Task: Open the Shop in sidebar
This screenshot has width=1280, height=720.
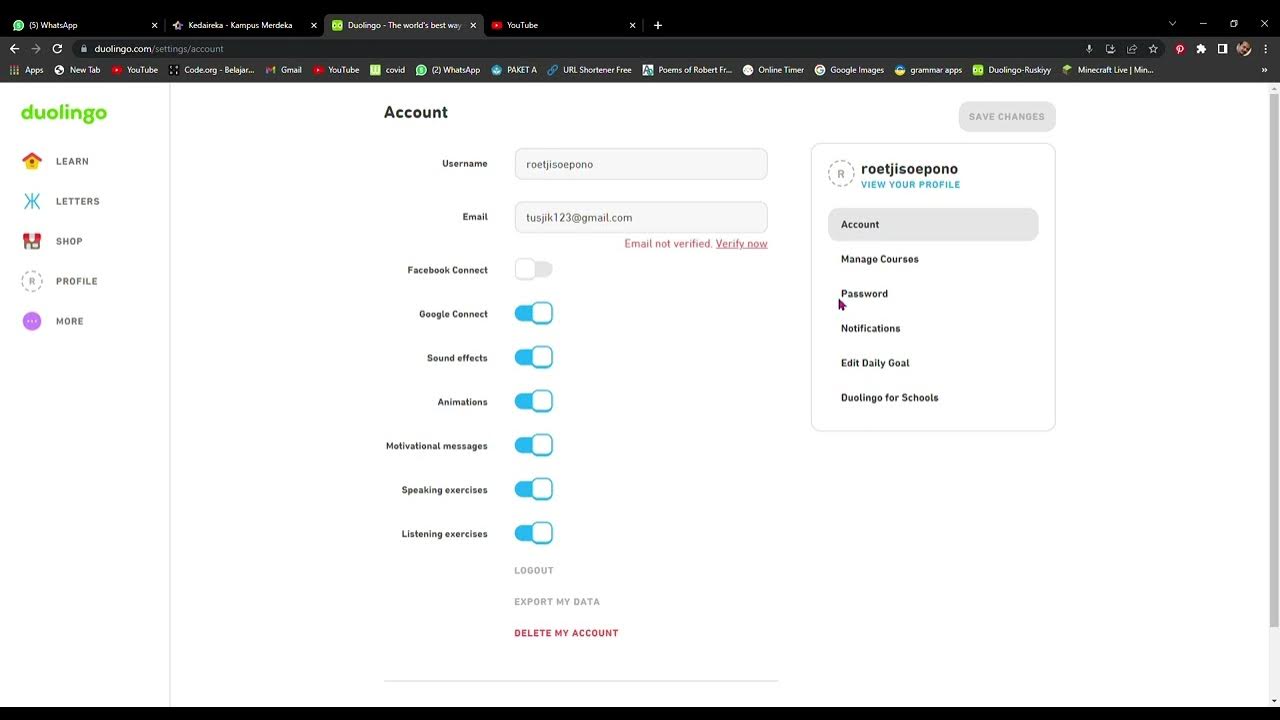Action: (x=53, y=241)
